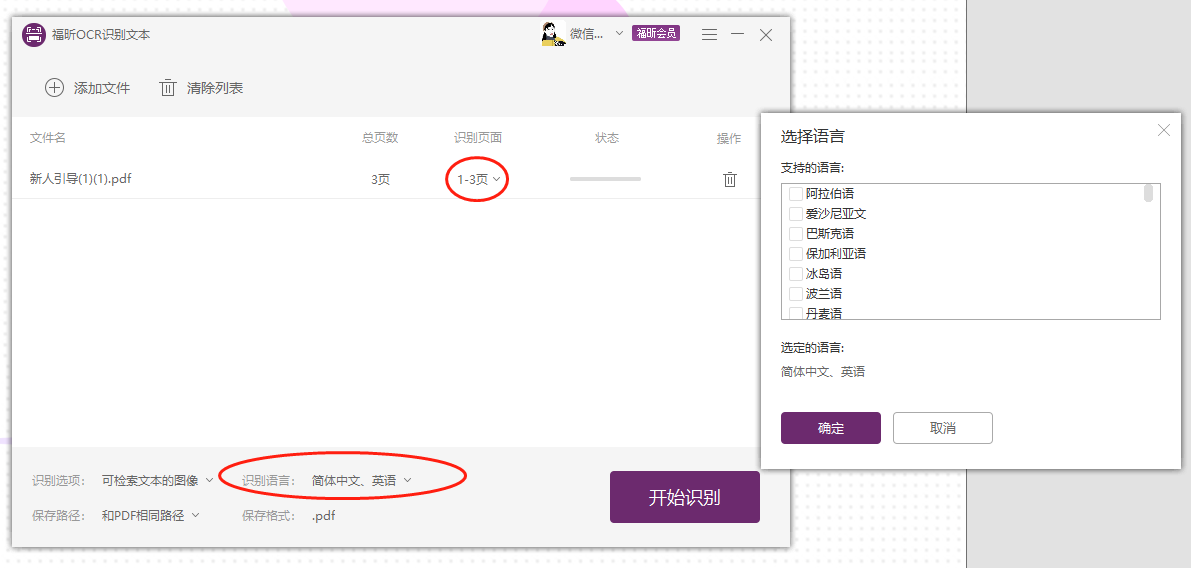Expand the 微信 account dropdown arrow

tap(619, 33)
